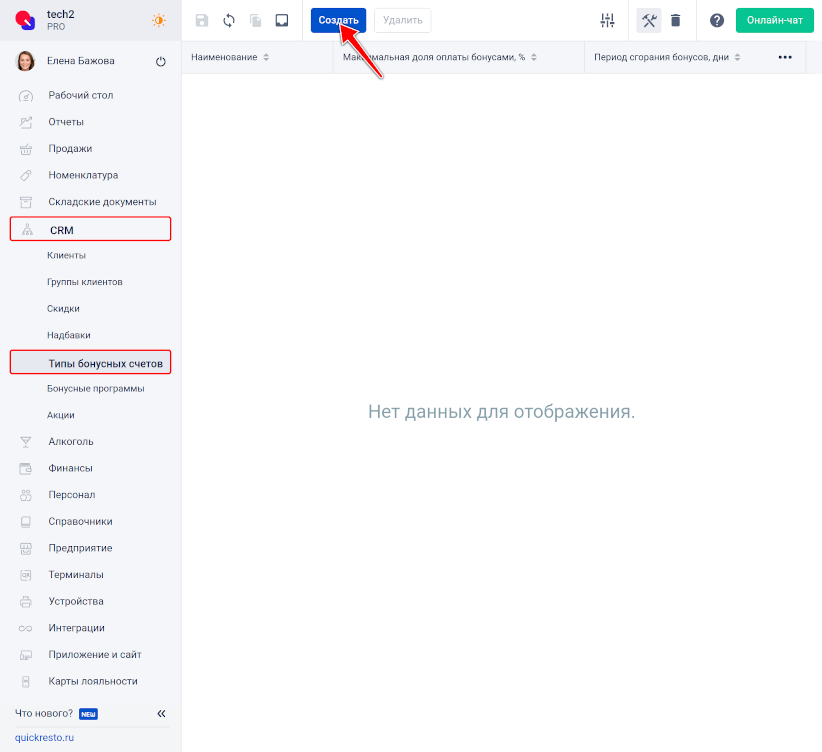Open Группы клиентов submenu item
This screenshot has width=822, height=752.
[x=84, y=282]
